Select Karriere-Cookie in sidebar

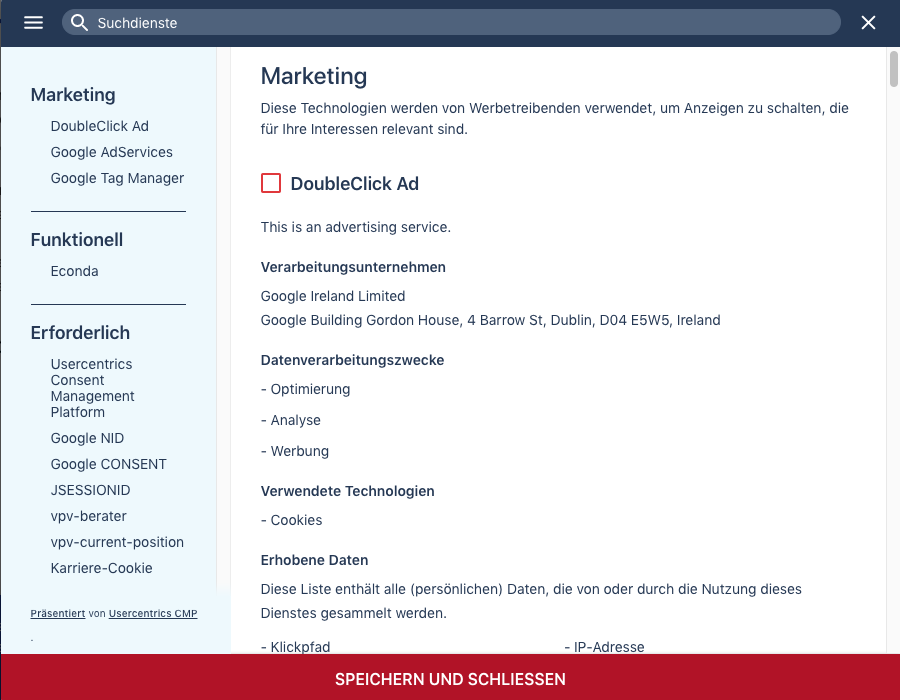click(x=102, y=568)
